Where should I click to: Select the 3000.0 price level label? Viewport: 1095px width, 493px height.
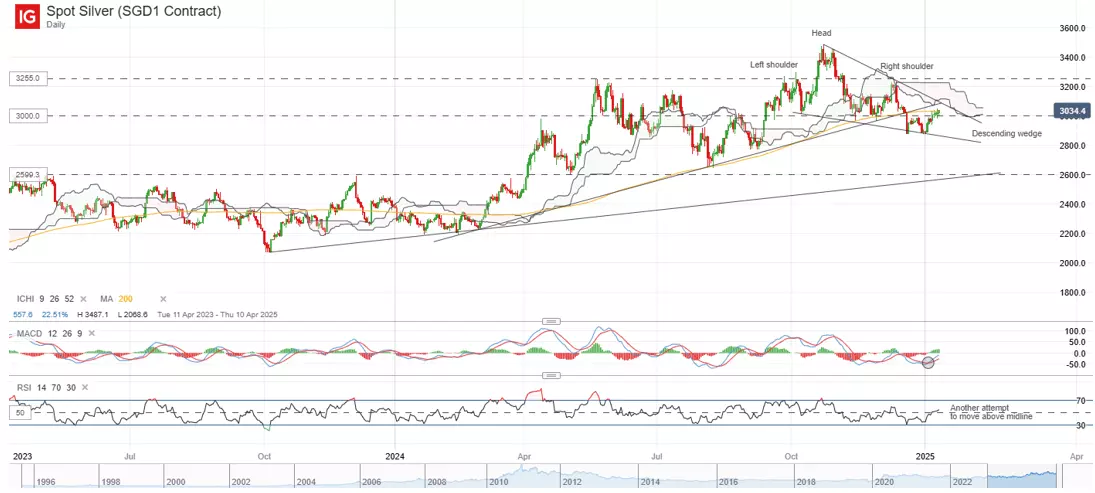25,116
